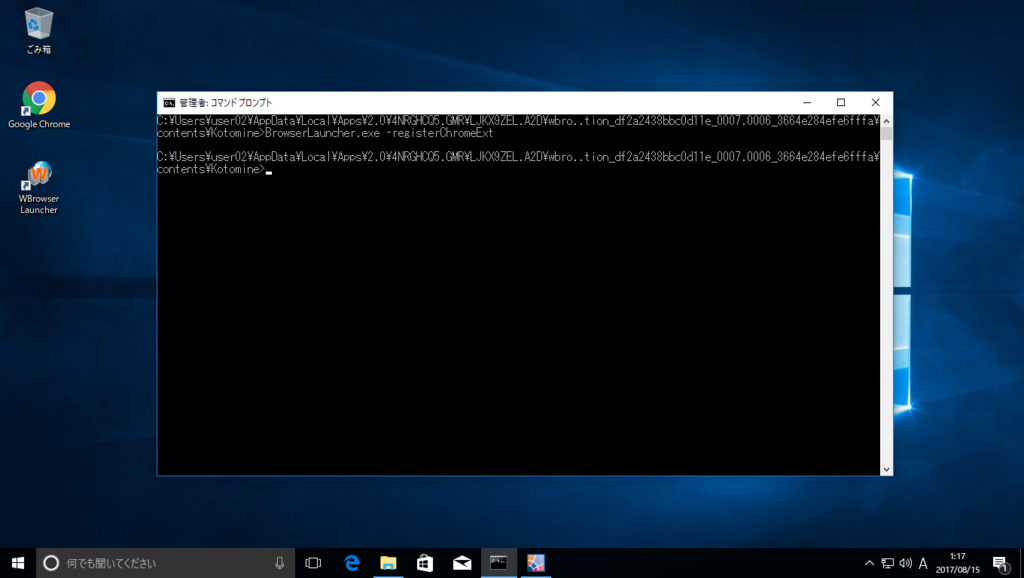
Task: Launch Microsoft Edge from the taskbar
Action: click(351, 563)
